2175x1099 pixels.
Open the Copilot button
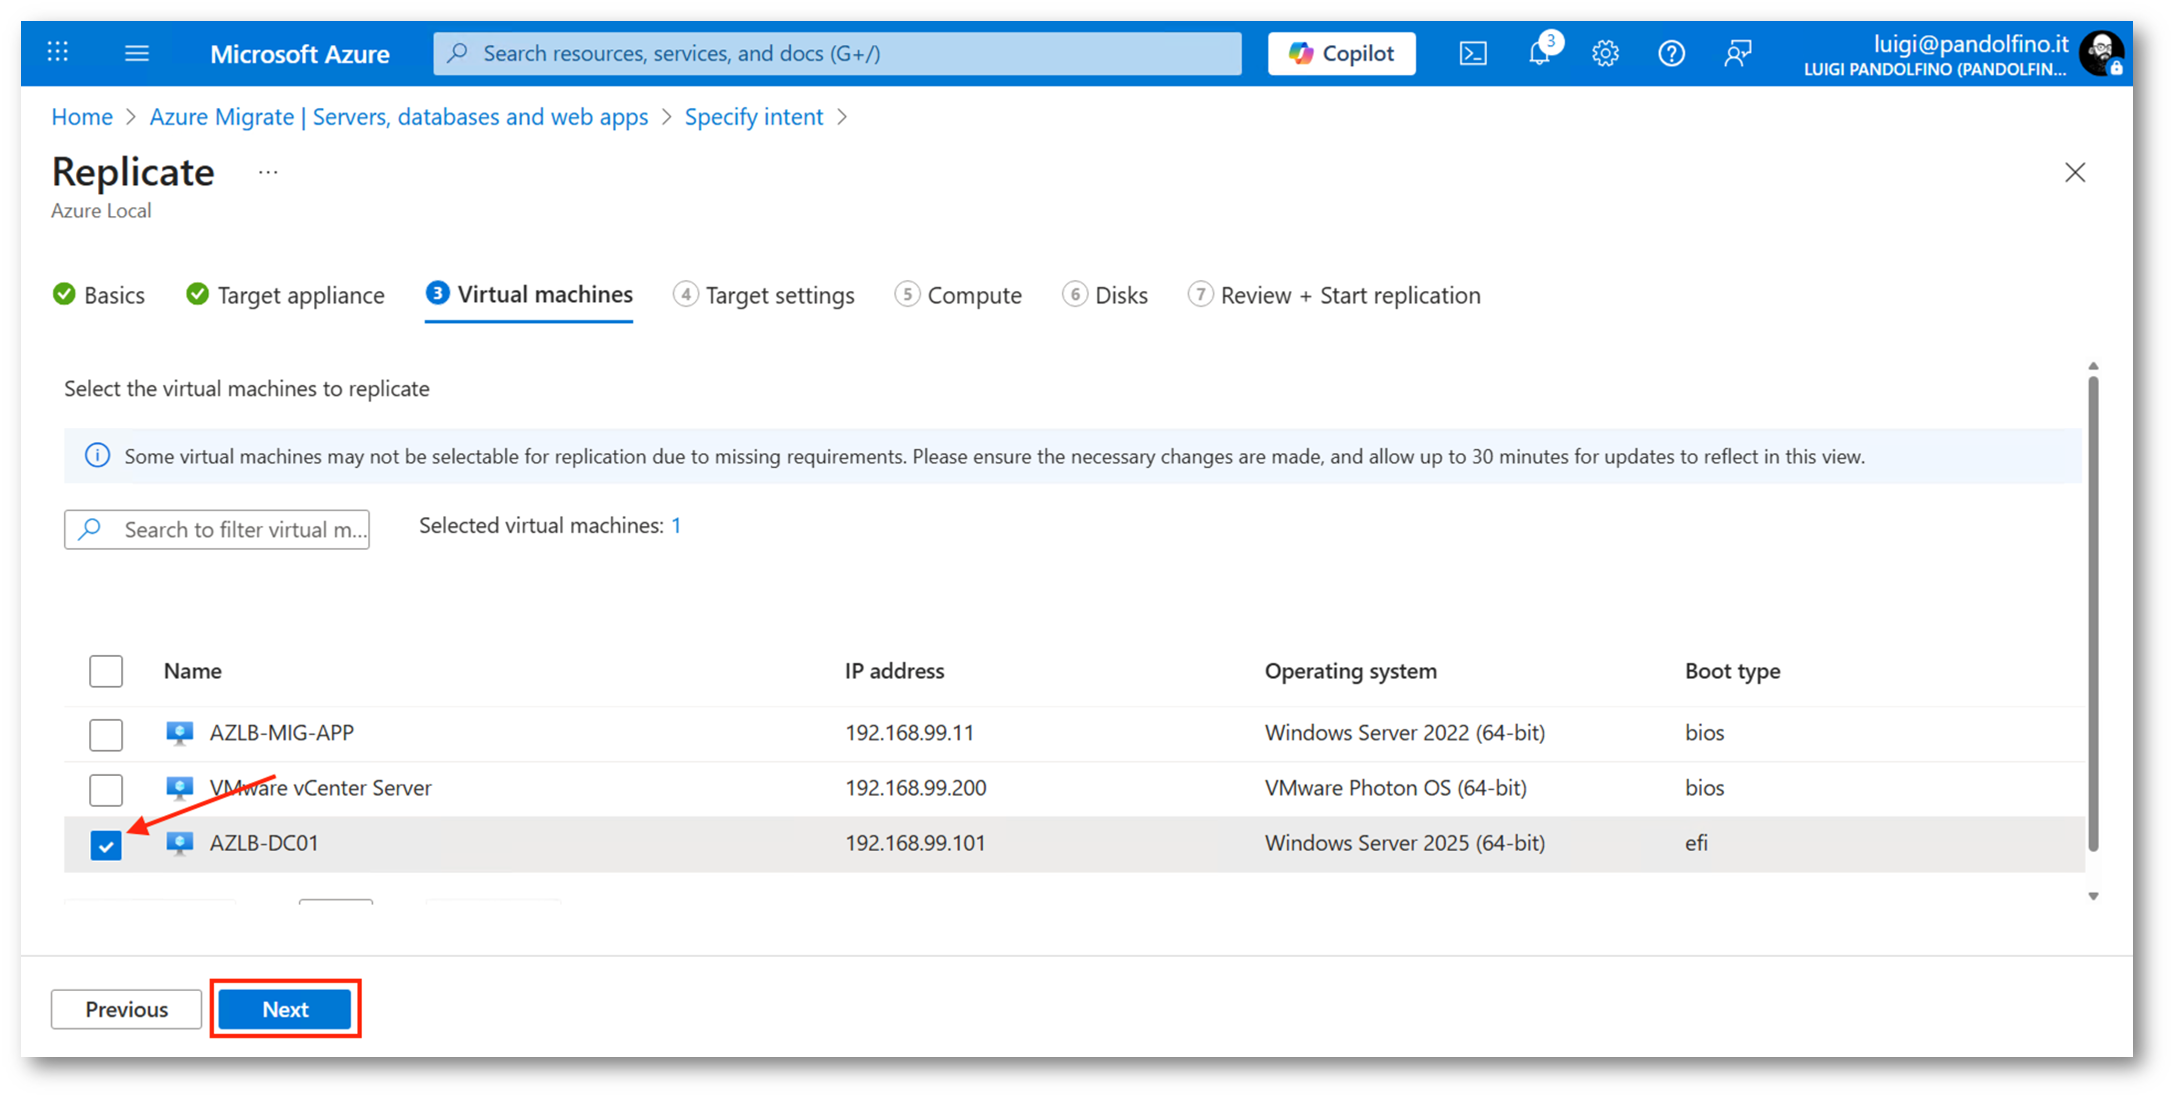1341,53
